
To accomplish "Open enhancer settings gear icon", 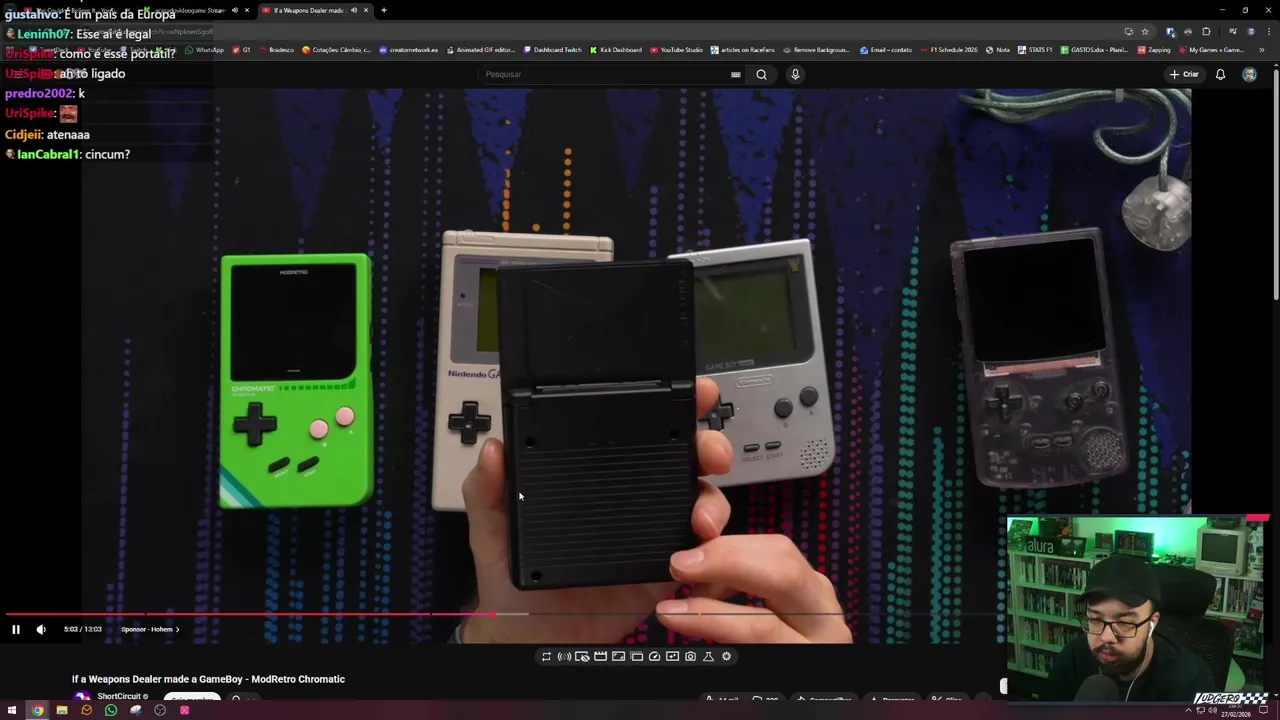I will tap(726, 656).
